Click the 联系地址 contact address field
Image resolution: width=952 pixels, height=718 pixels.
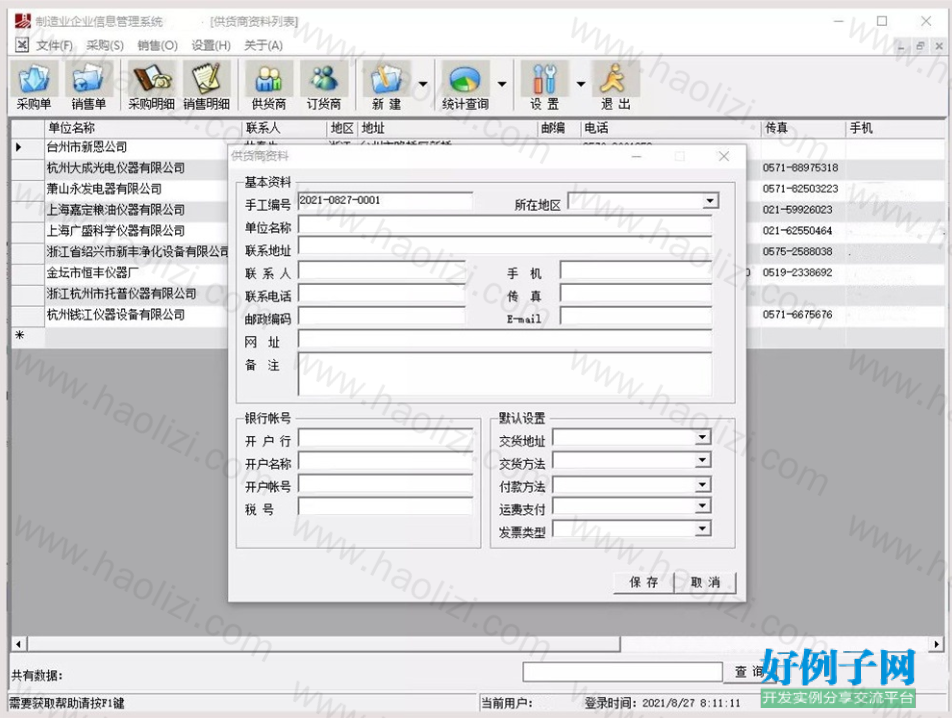click(505, 246)
